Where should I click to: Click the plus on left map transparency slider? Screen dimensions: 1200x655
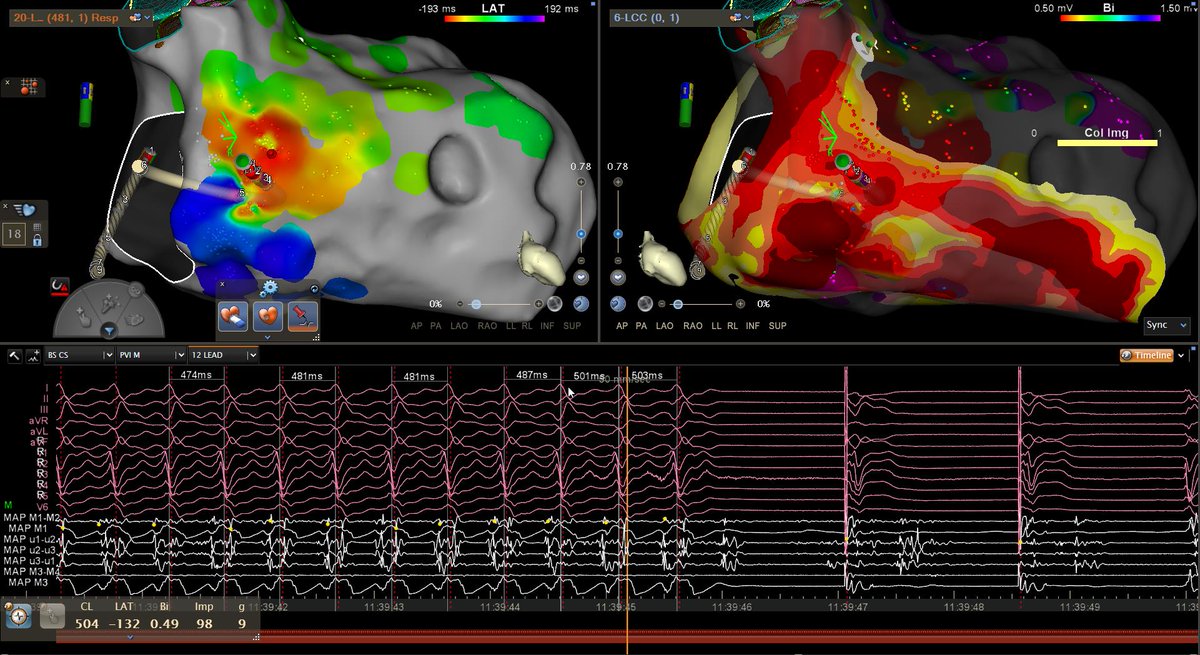coord(539,304)
